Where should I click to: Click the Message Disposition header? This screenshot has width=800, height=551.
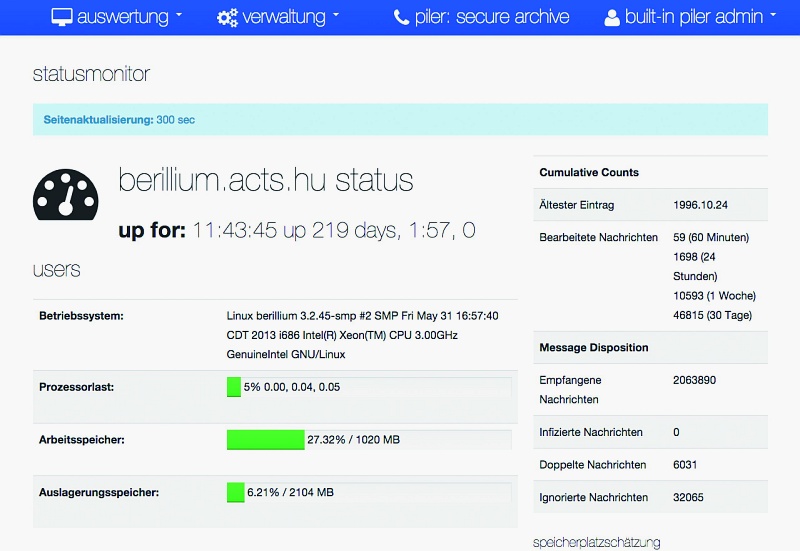coord(594,347)
